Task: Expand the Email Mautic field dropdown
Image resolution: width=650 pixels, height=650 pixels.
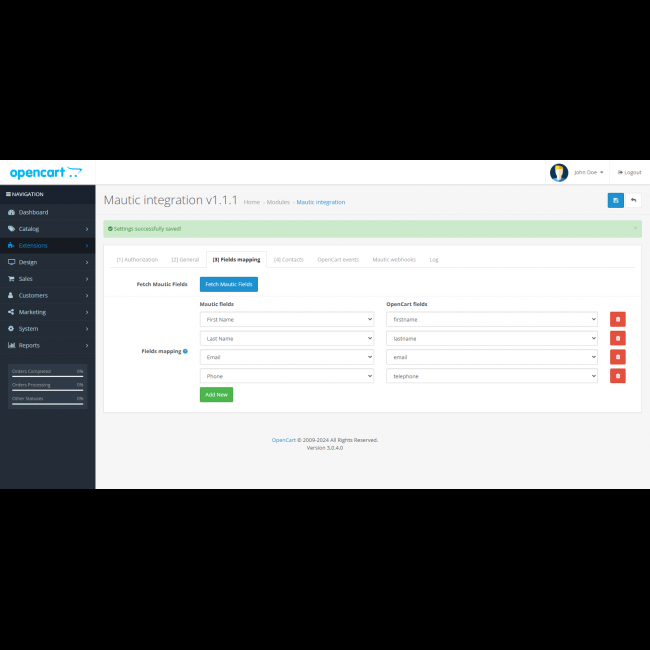Action: click(x=286, y=357)
